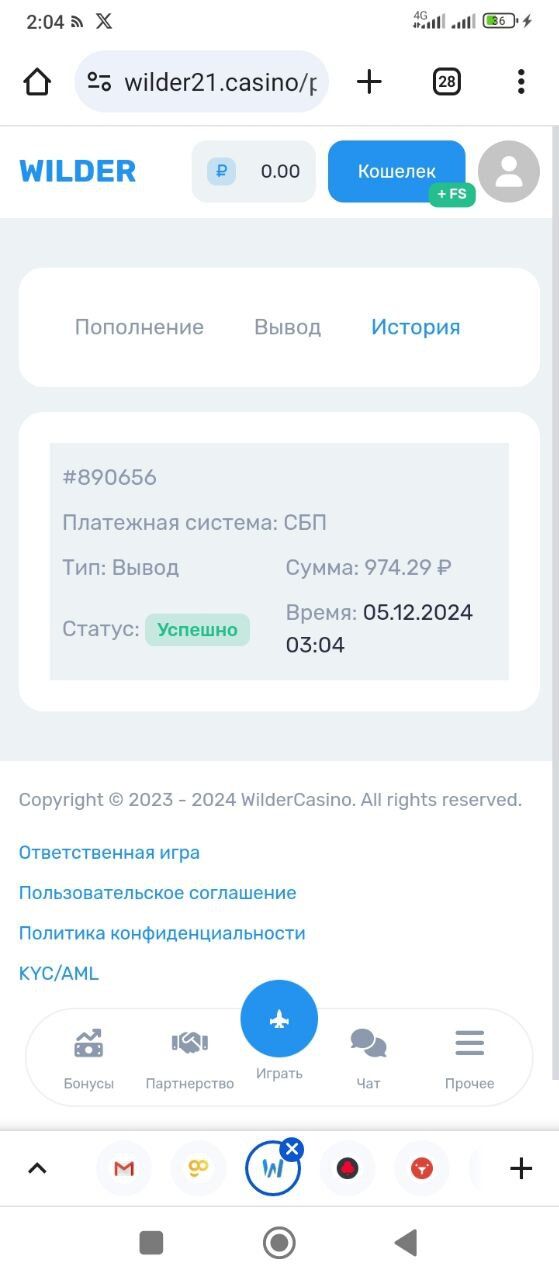Tap the ruble balance 0.00 display
This screenshot has height=1280, width=559.
coord(254,171)
